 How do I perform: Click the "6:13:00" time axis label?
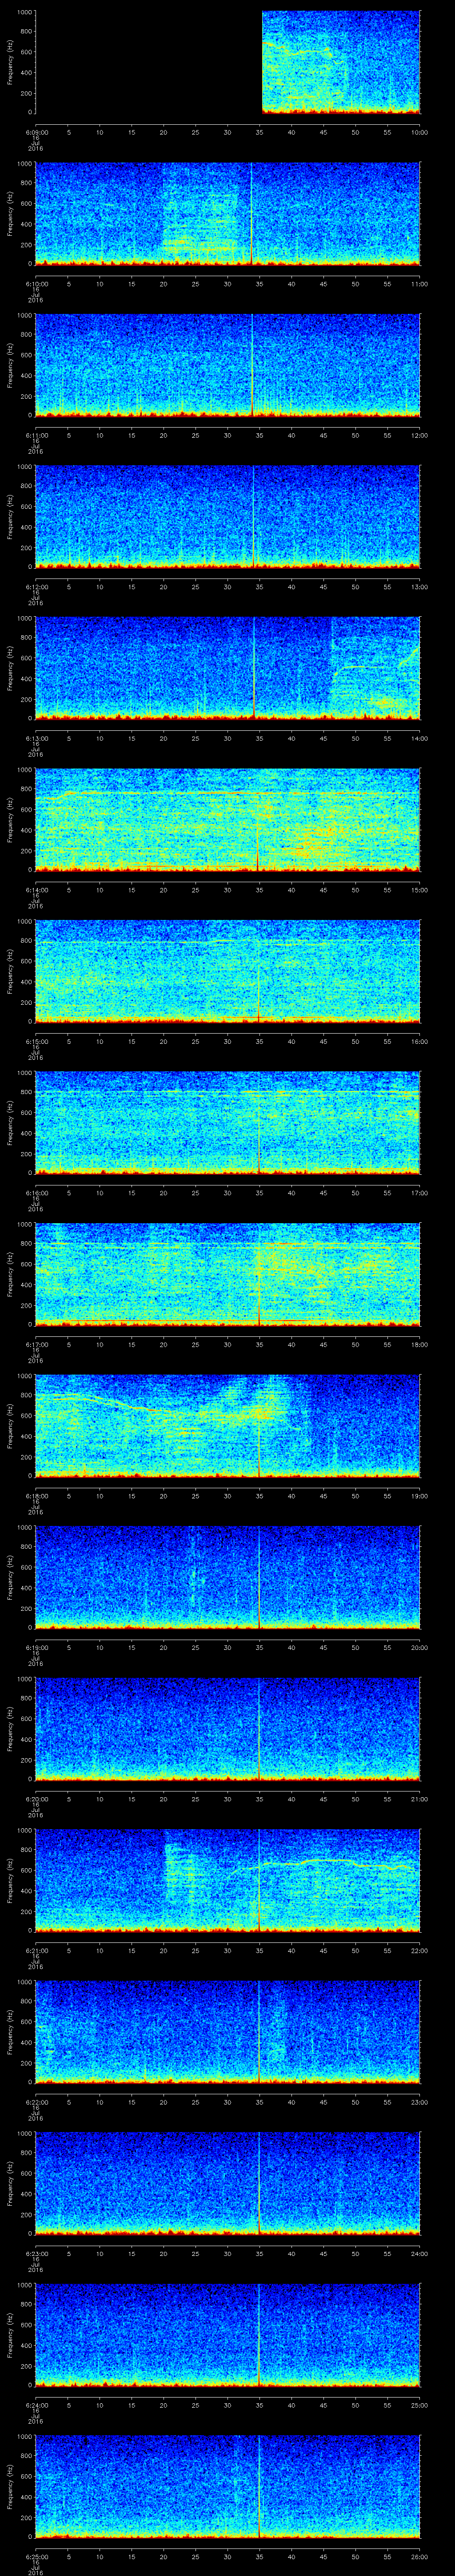(36, 738)
